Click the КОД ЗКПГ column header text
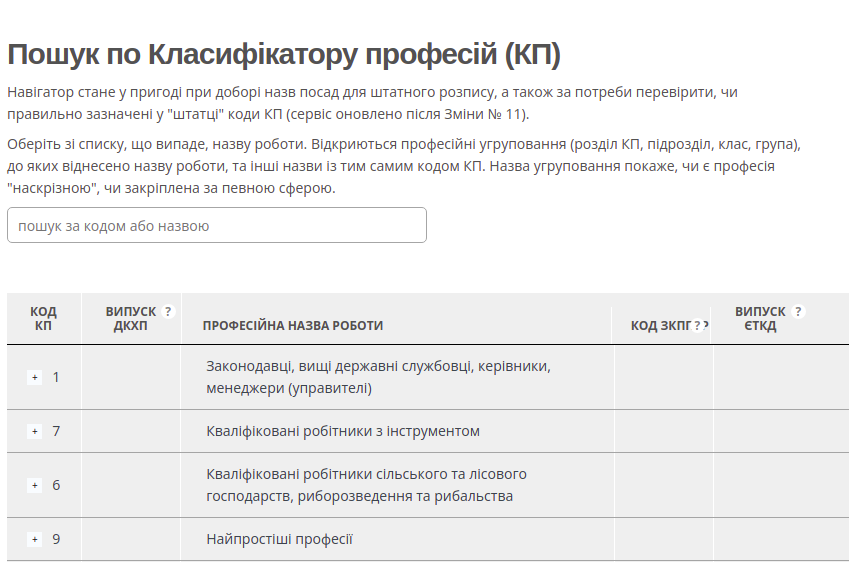This screenshot has width=855, height=562. (660, 326)
